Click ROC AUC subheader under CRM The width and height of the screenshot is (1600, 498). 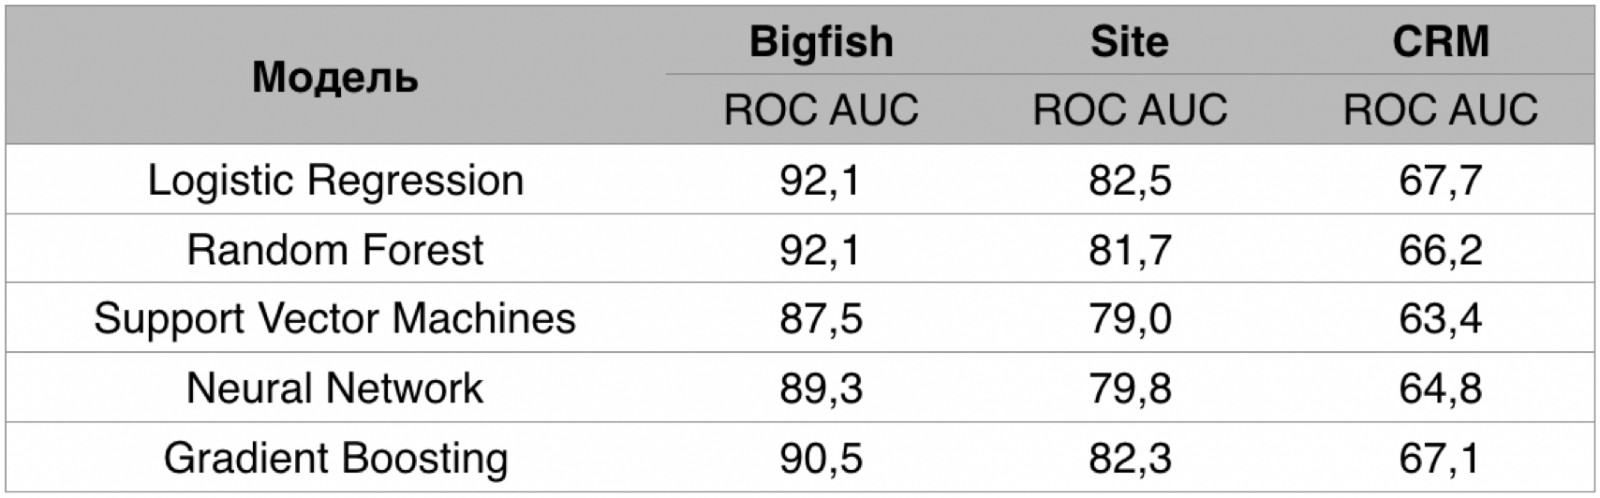point(1440,110)
